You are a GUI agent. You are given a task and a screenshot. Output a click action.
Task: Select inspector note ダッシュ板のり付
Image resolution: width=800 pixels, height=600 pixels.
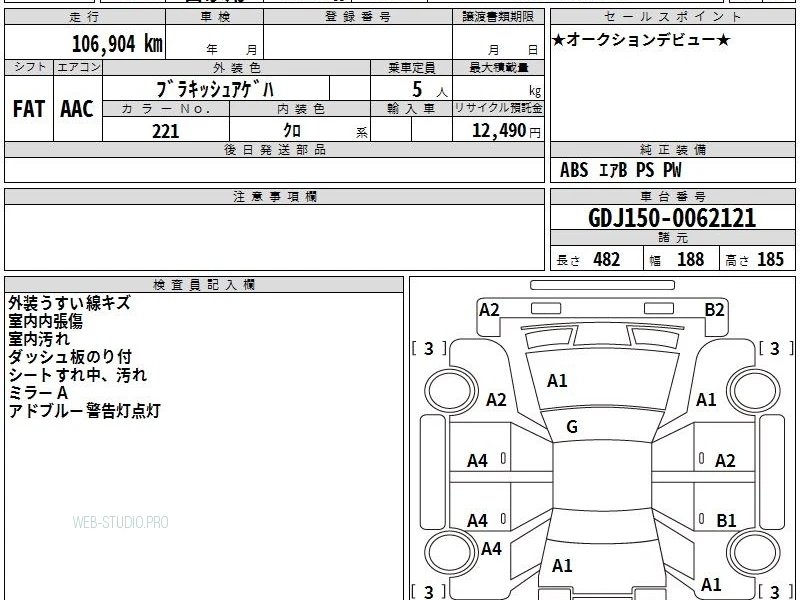[70, 357]
